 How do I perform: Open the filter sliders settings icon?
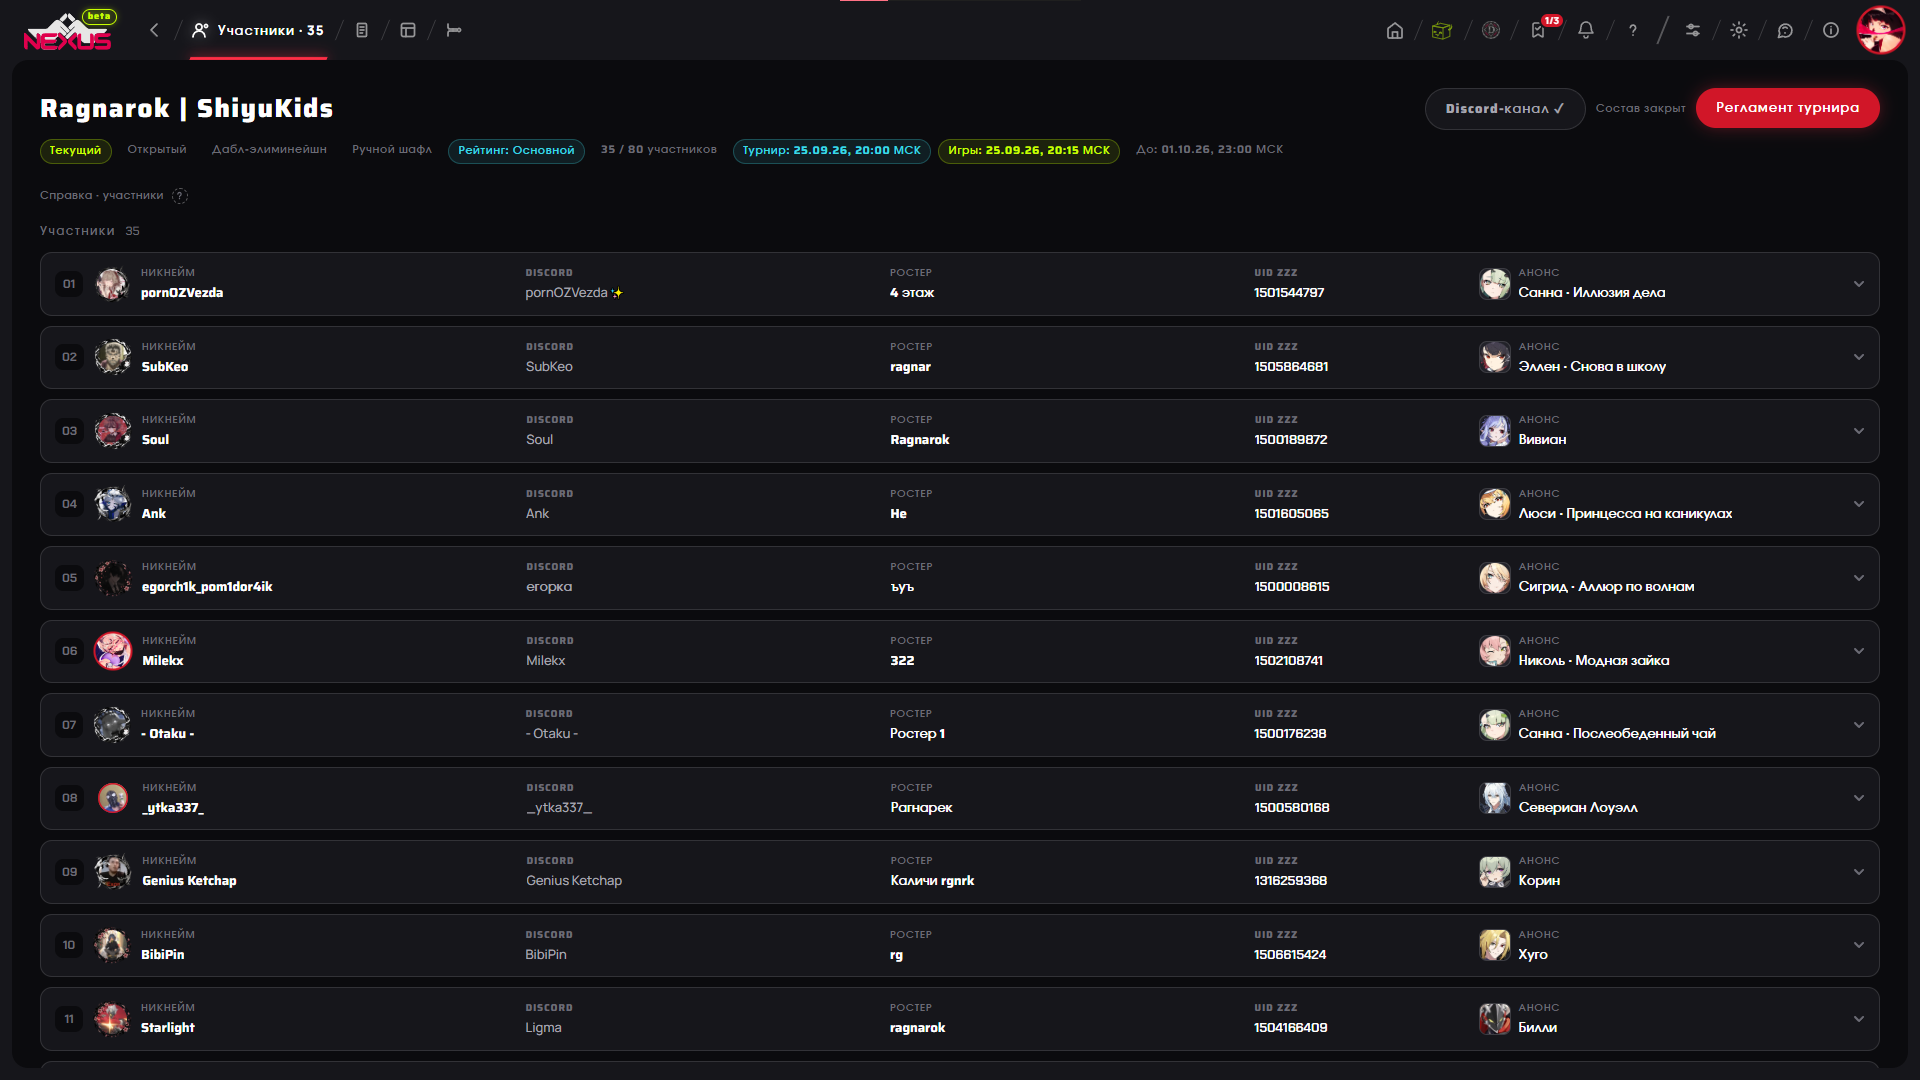(x=1692, y=30)
